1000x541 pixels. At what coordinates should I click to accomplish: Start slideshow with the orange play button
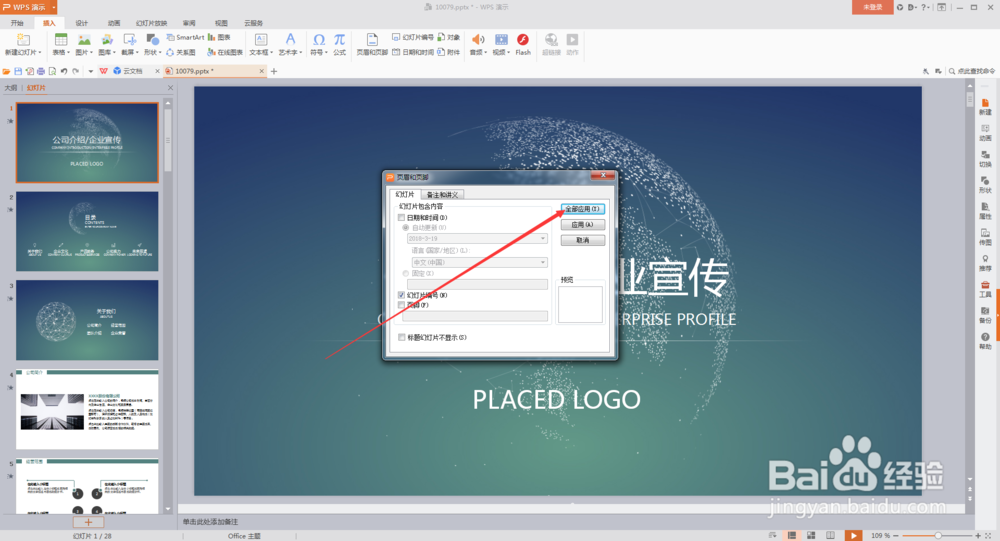[853, 535]
